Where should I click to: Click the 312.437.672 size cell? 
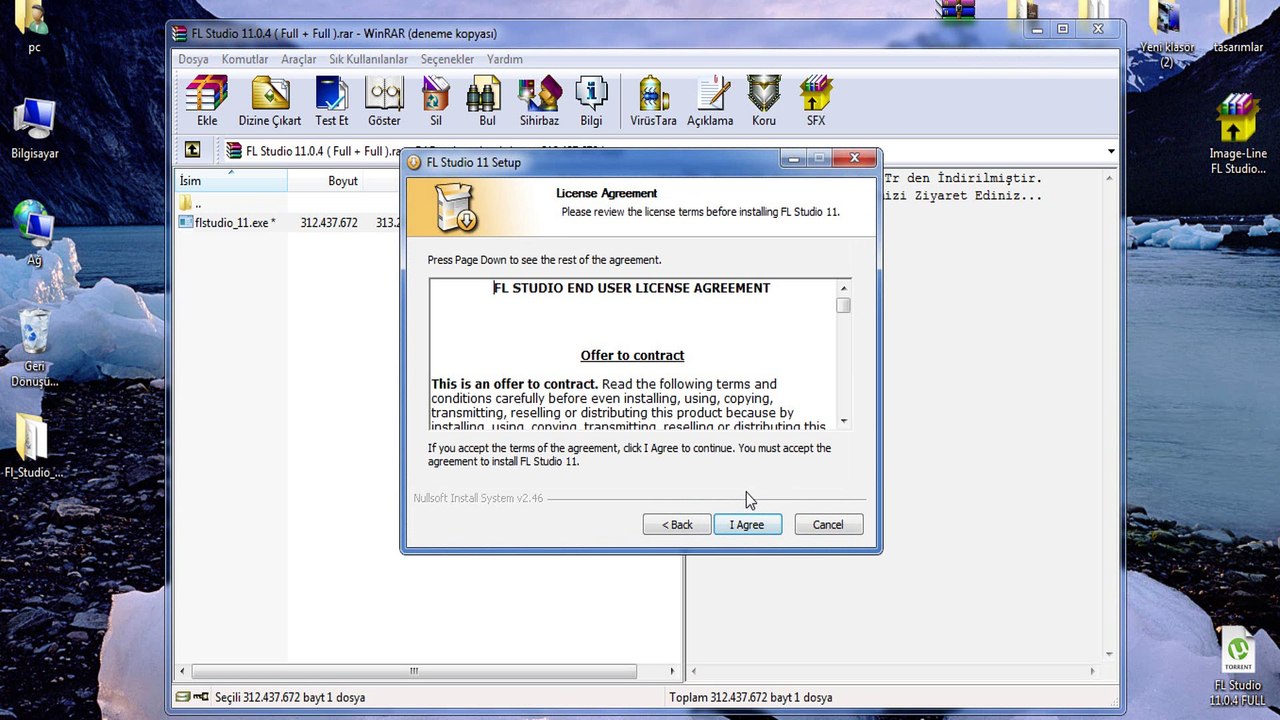329,223
